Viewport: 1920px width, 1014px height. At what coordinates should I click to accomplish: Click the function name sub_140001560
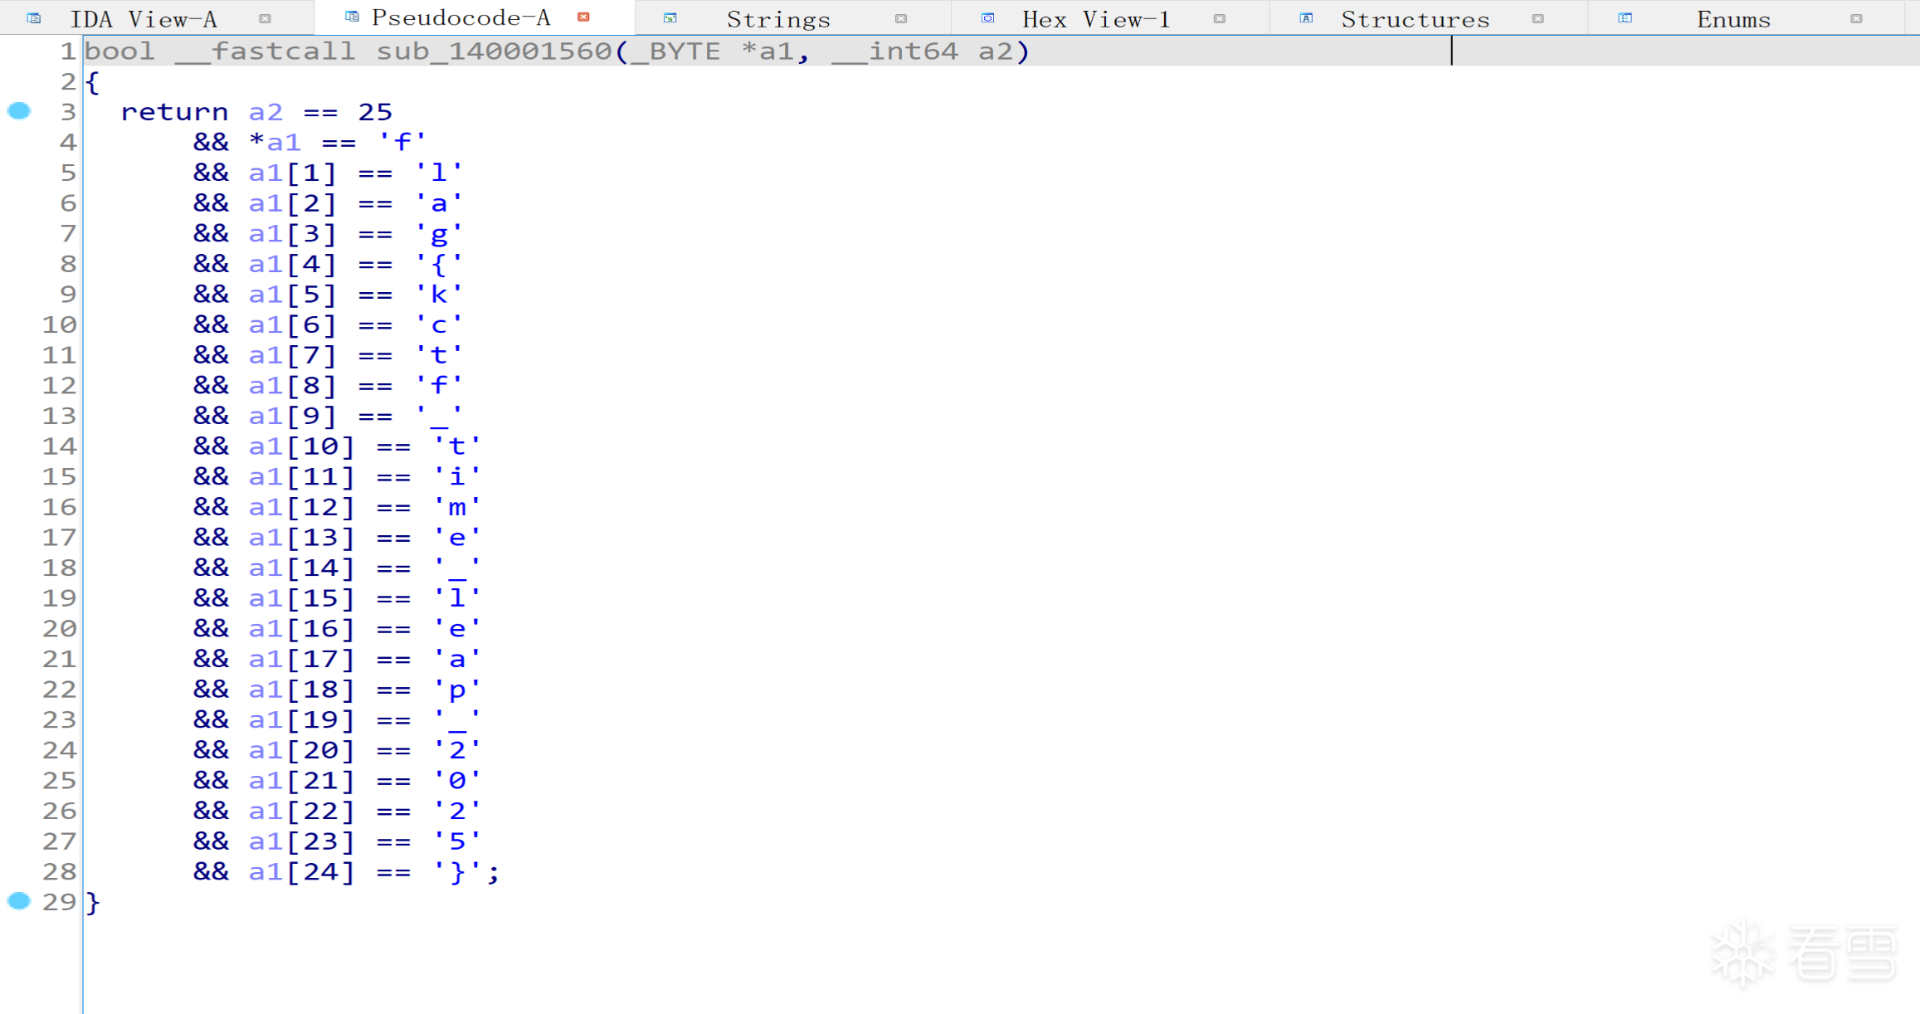click(494, 52)
